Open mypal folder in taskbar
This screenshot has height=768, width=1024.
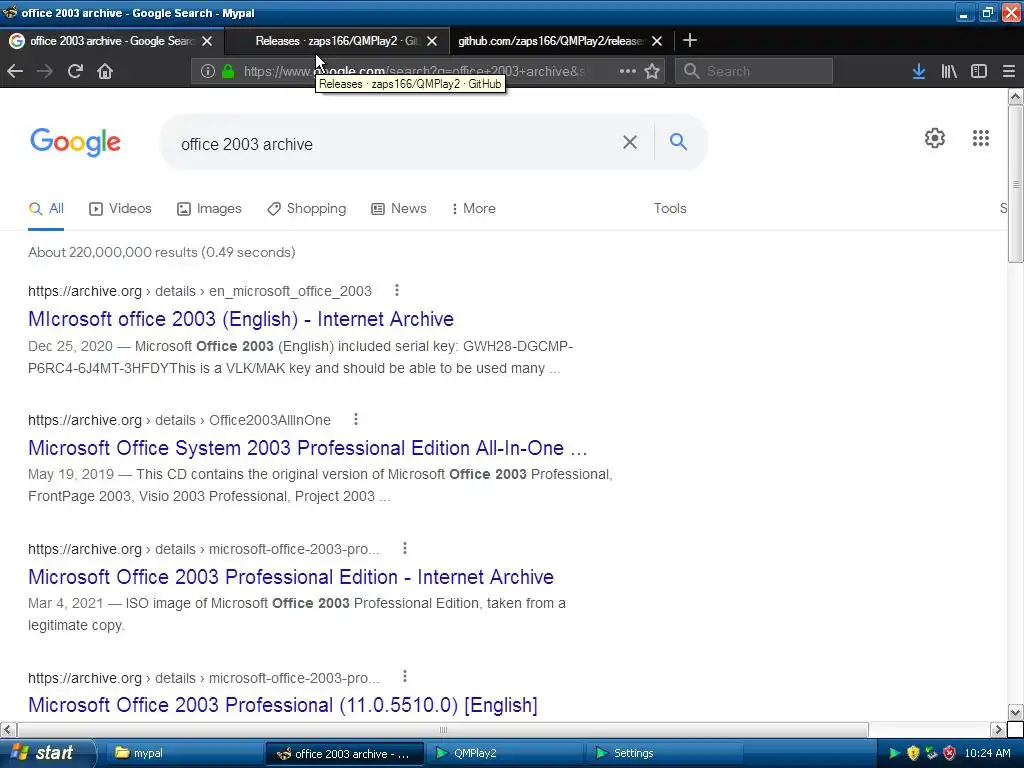point(183,753)
